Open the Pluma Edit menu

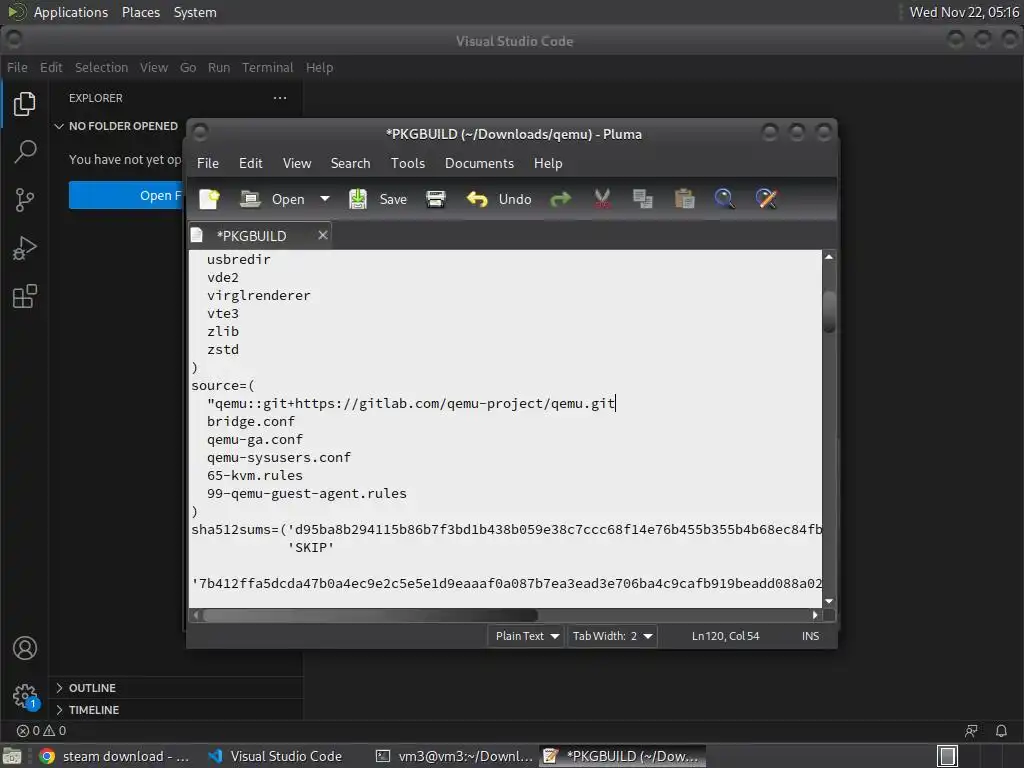[x=251, y=163]
